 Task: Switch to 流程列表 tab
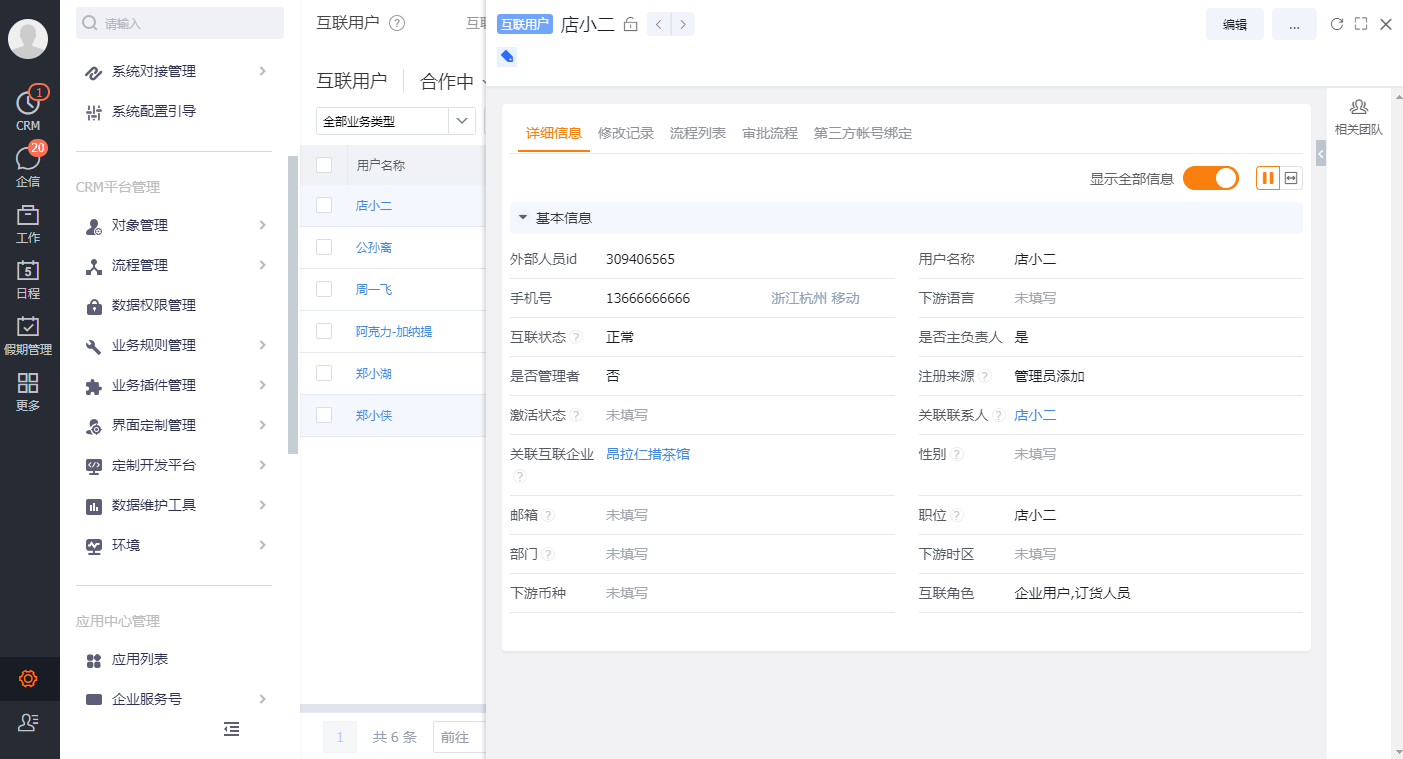(x=698, y=133)
